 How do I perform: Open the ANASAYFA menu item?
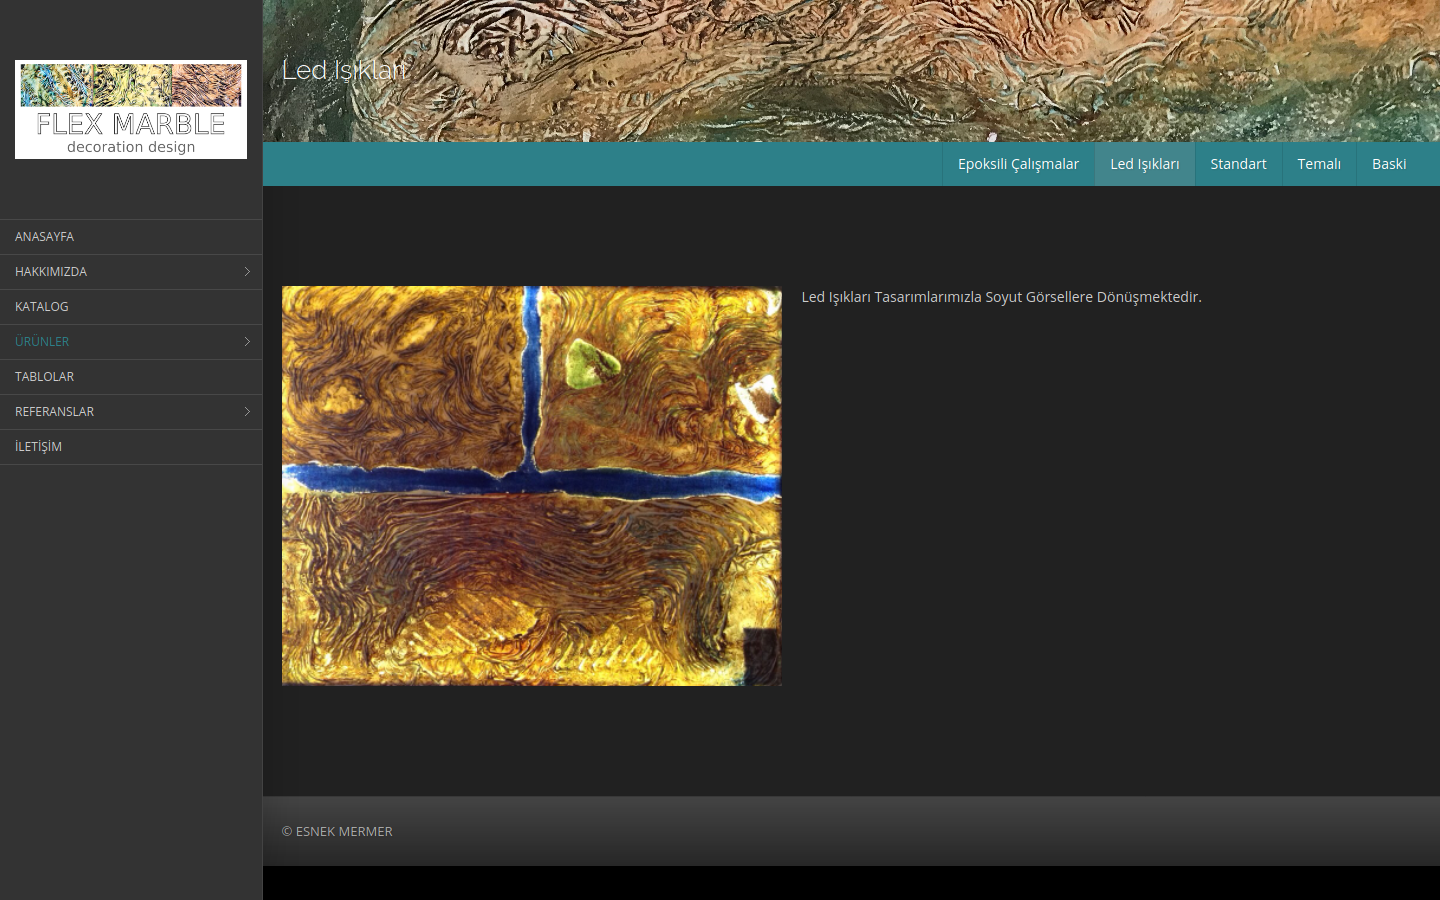pos(131,237)
